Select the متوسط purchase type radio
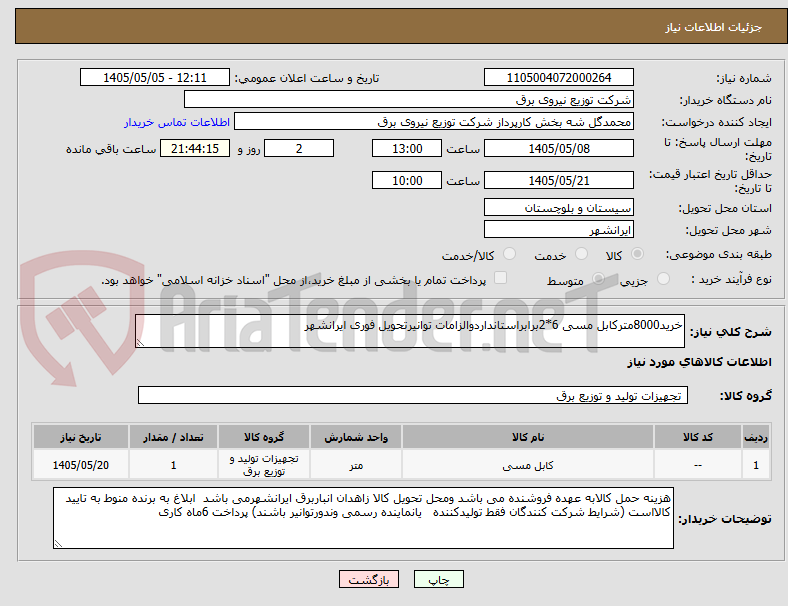The image size is (788, 606). [x=598, y=278]
